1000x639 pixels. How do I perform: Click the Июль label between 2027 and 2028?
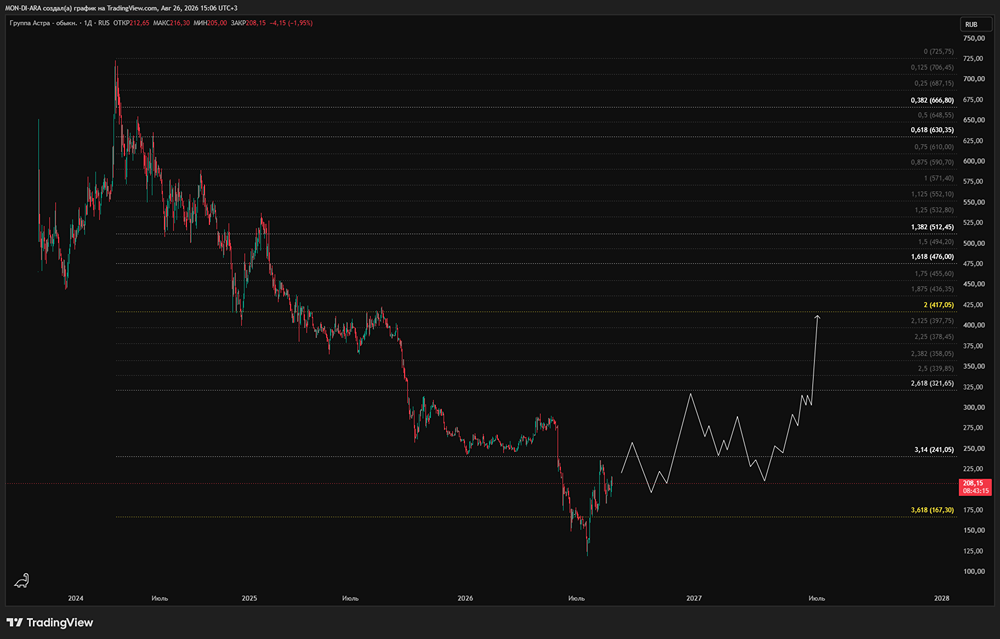point(817,598)
